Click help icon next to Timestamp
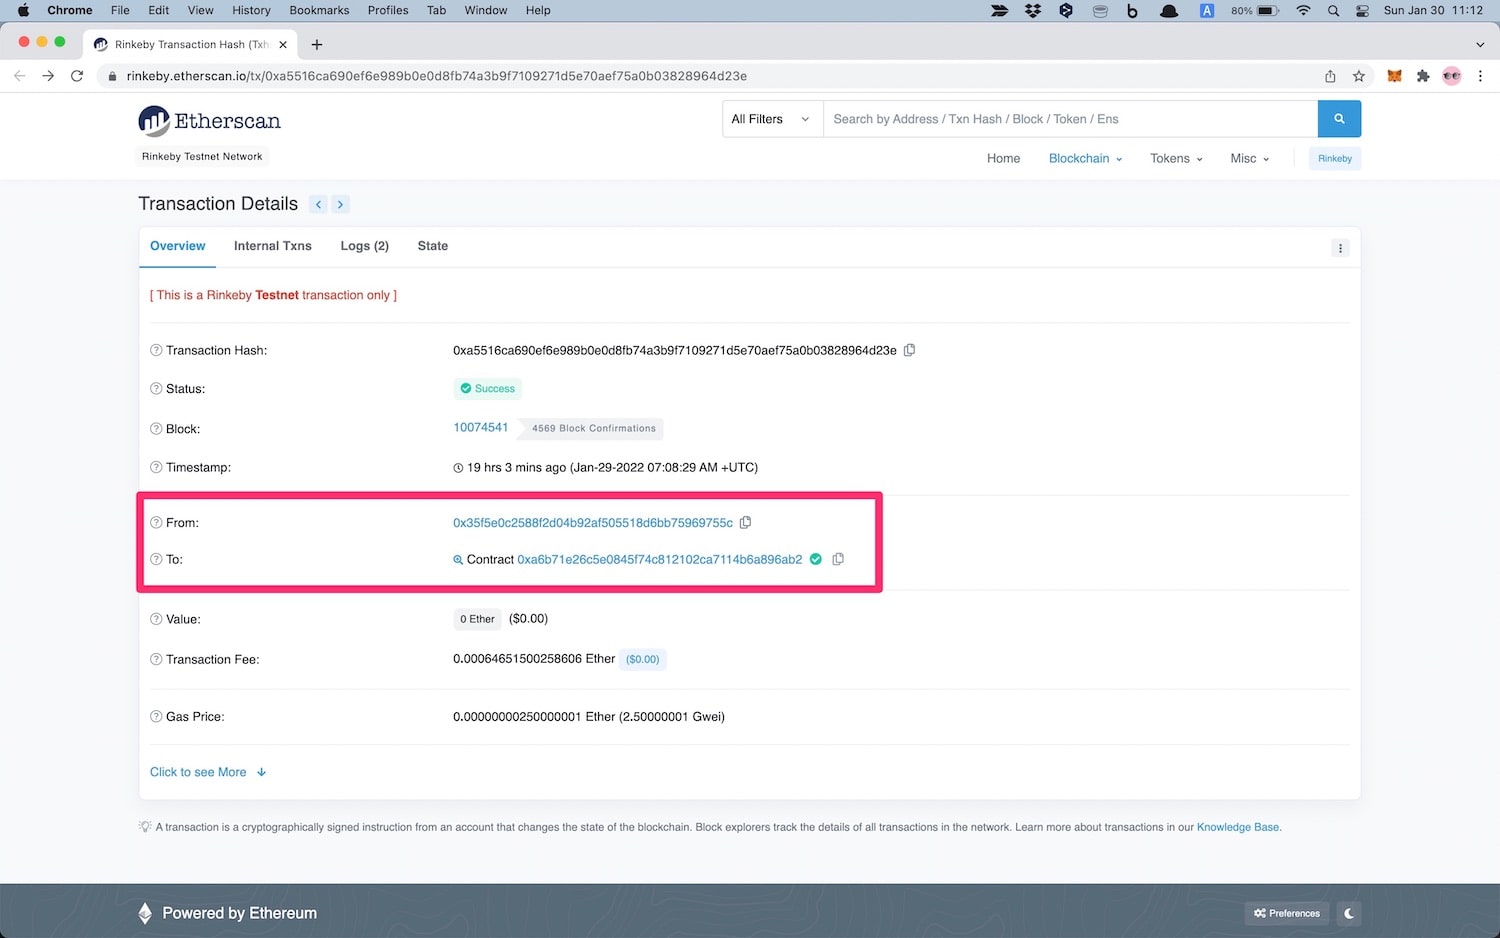1500x938 pixels. click(x=156, y=467)
